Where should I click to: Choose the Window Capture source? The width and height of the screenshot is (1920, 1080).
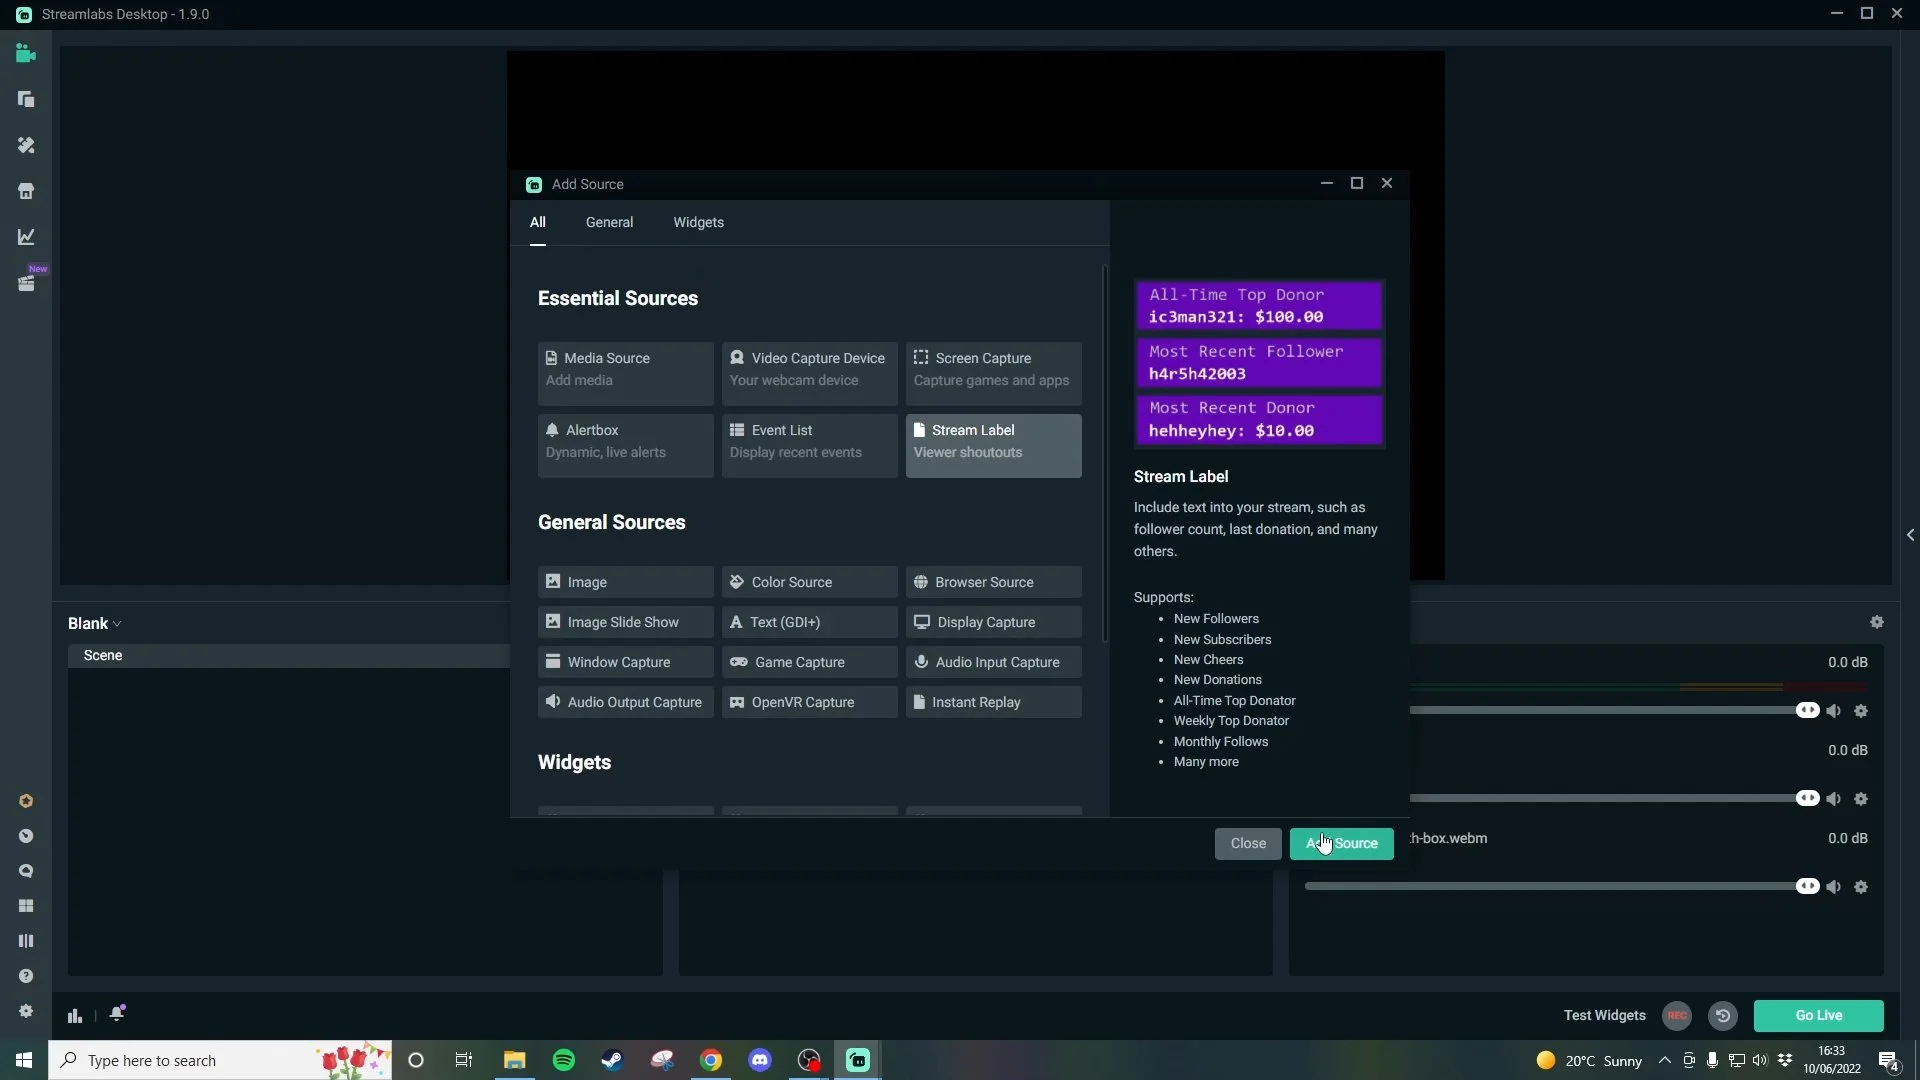pos(626,662)
